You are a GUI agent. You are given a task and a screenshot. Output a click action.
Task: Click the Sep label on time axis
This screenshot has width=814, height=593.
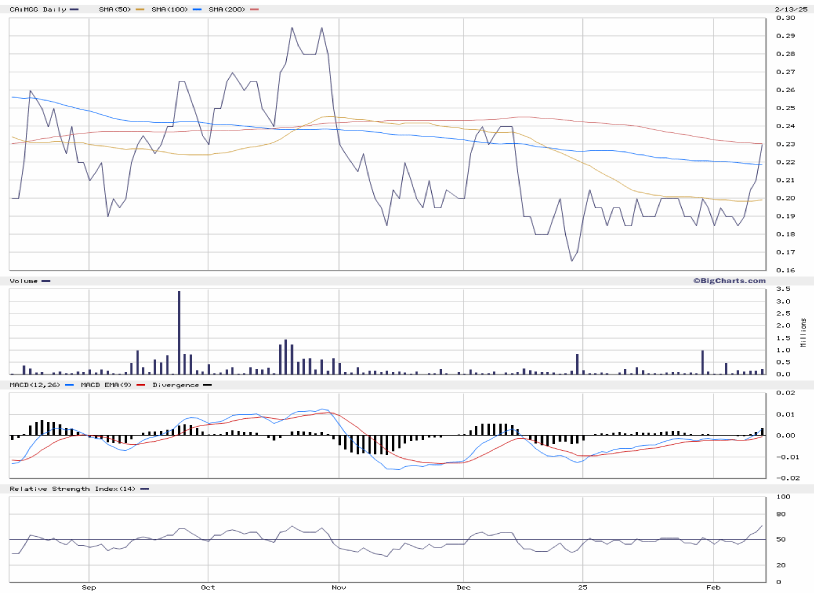(x=89, y=588)
